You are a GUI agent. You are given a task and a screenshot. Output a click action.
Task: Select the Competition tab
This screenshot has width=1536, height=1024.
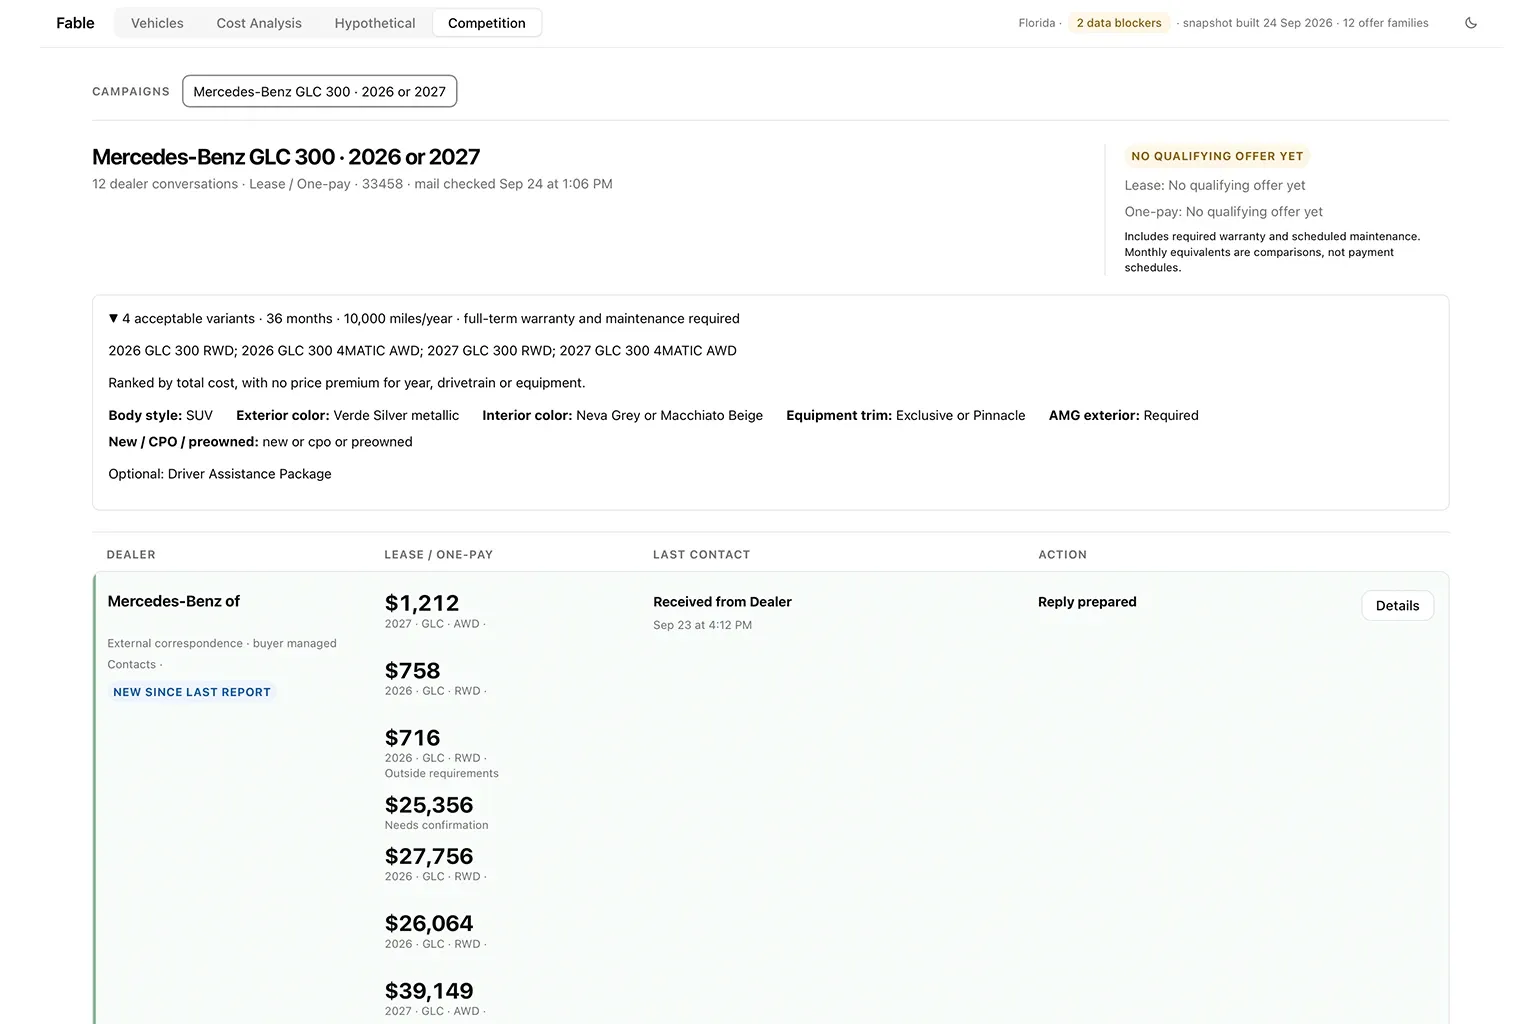click(x=487, y=23)
